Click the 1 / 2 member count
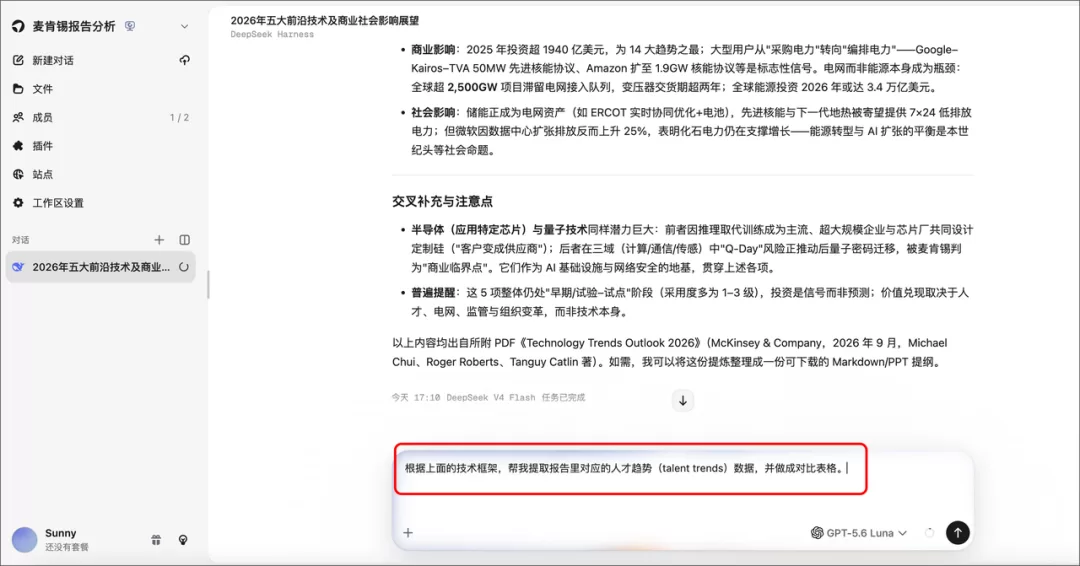1080x566 pixels. click(179, 118)
